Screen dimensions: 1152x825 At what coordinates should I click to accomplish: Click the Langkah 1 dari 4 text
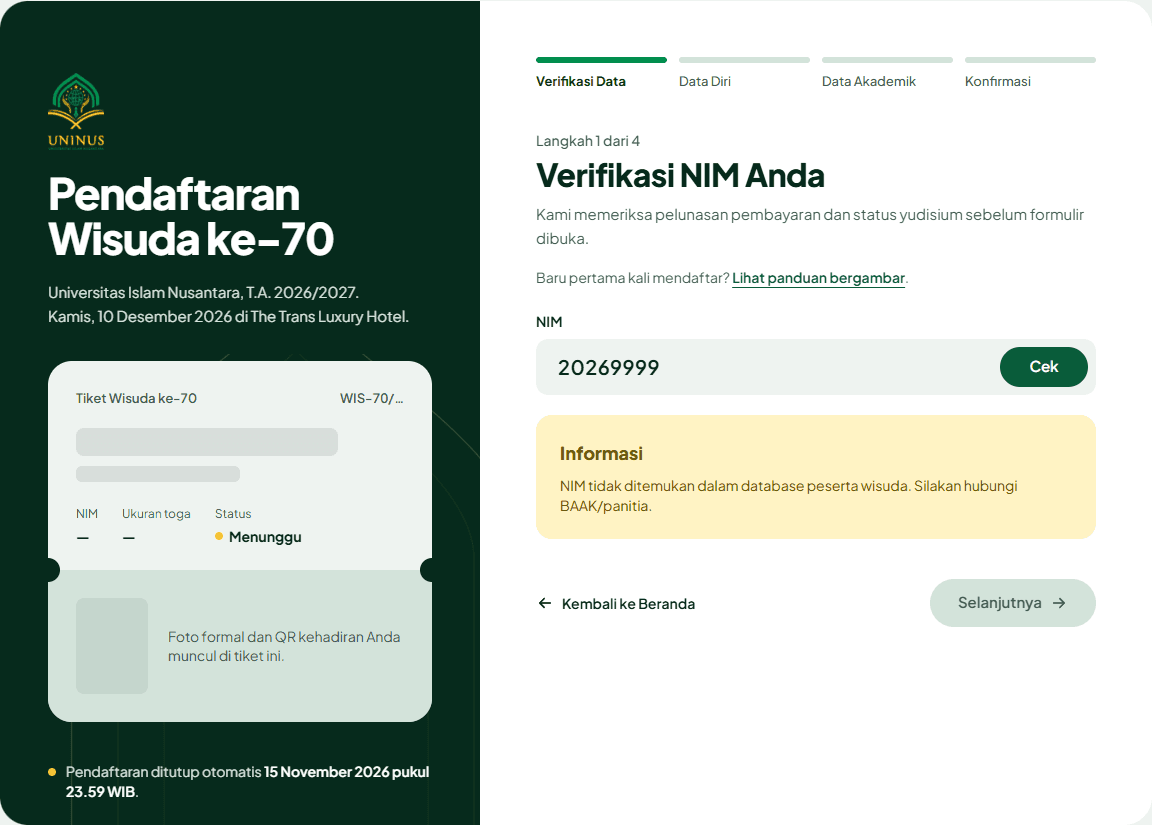pyautogui.click(x=588, y=141)
